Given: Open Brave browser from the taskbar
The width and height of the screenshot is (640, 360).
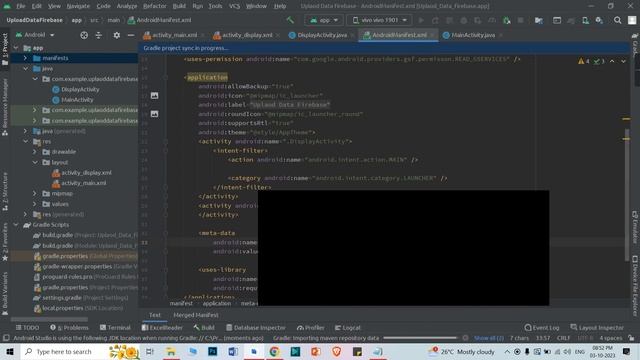Looking at the screenshot, I should pyautogui.click(x=336, y=351).
